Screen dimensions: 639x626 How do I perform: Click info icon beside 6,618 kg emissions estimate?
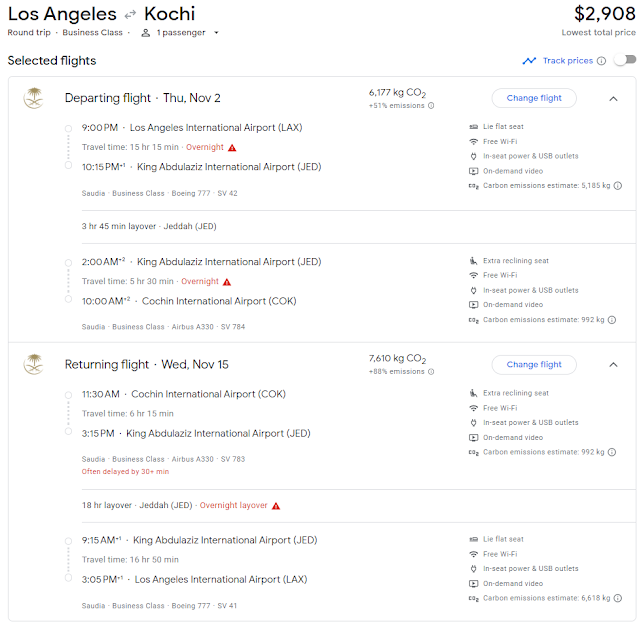617,598
